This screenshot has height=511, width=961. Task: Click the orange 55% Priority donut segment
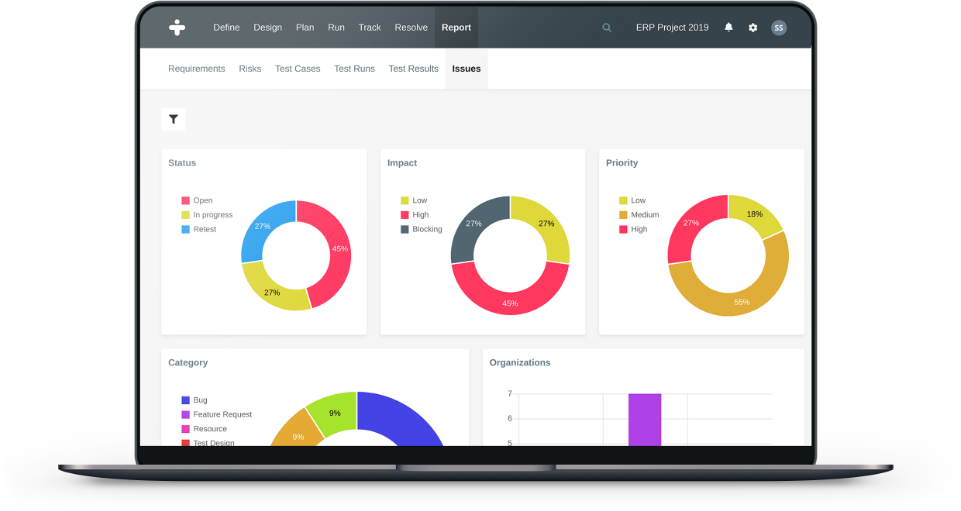pos(740,295)
